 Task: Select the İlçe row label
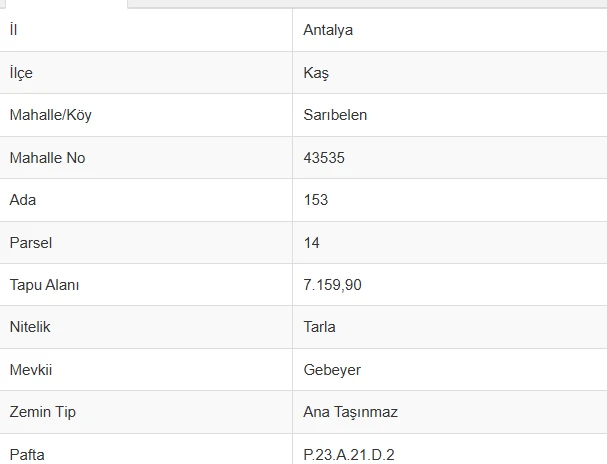(22, 73)
